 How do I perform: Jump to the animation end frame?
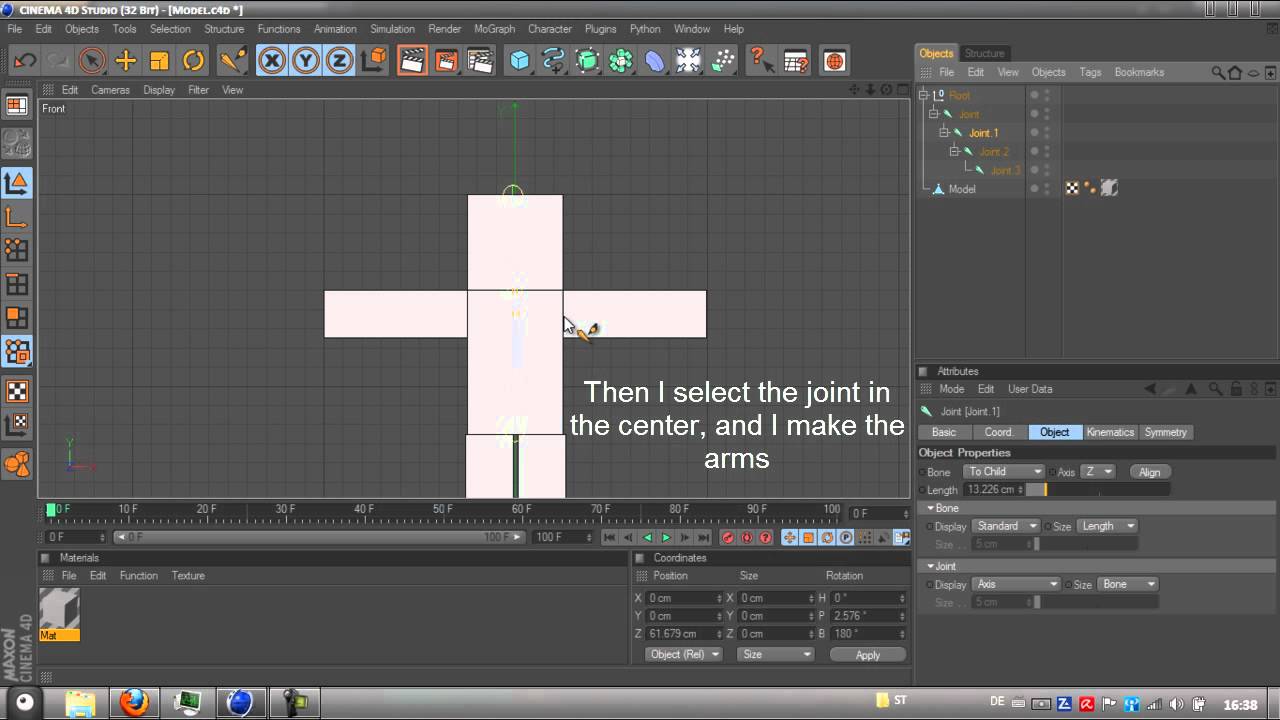704,538
